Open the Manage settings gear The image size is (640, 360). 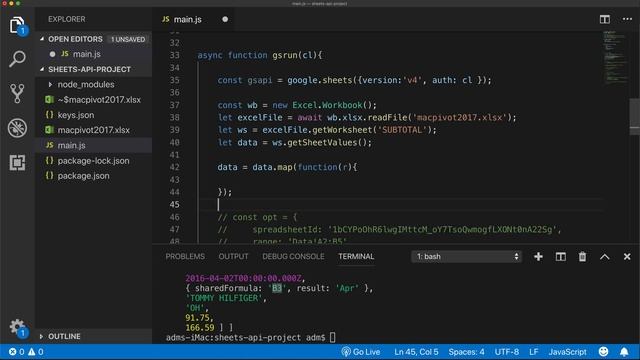[x=17, y=327]
